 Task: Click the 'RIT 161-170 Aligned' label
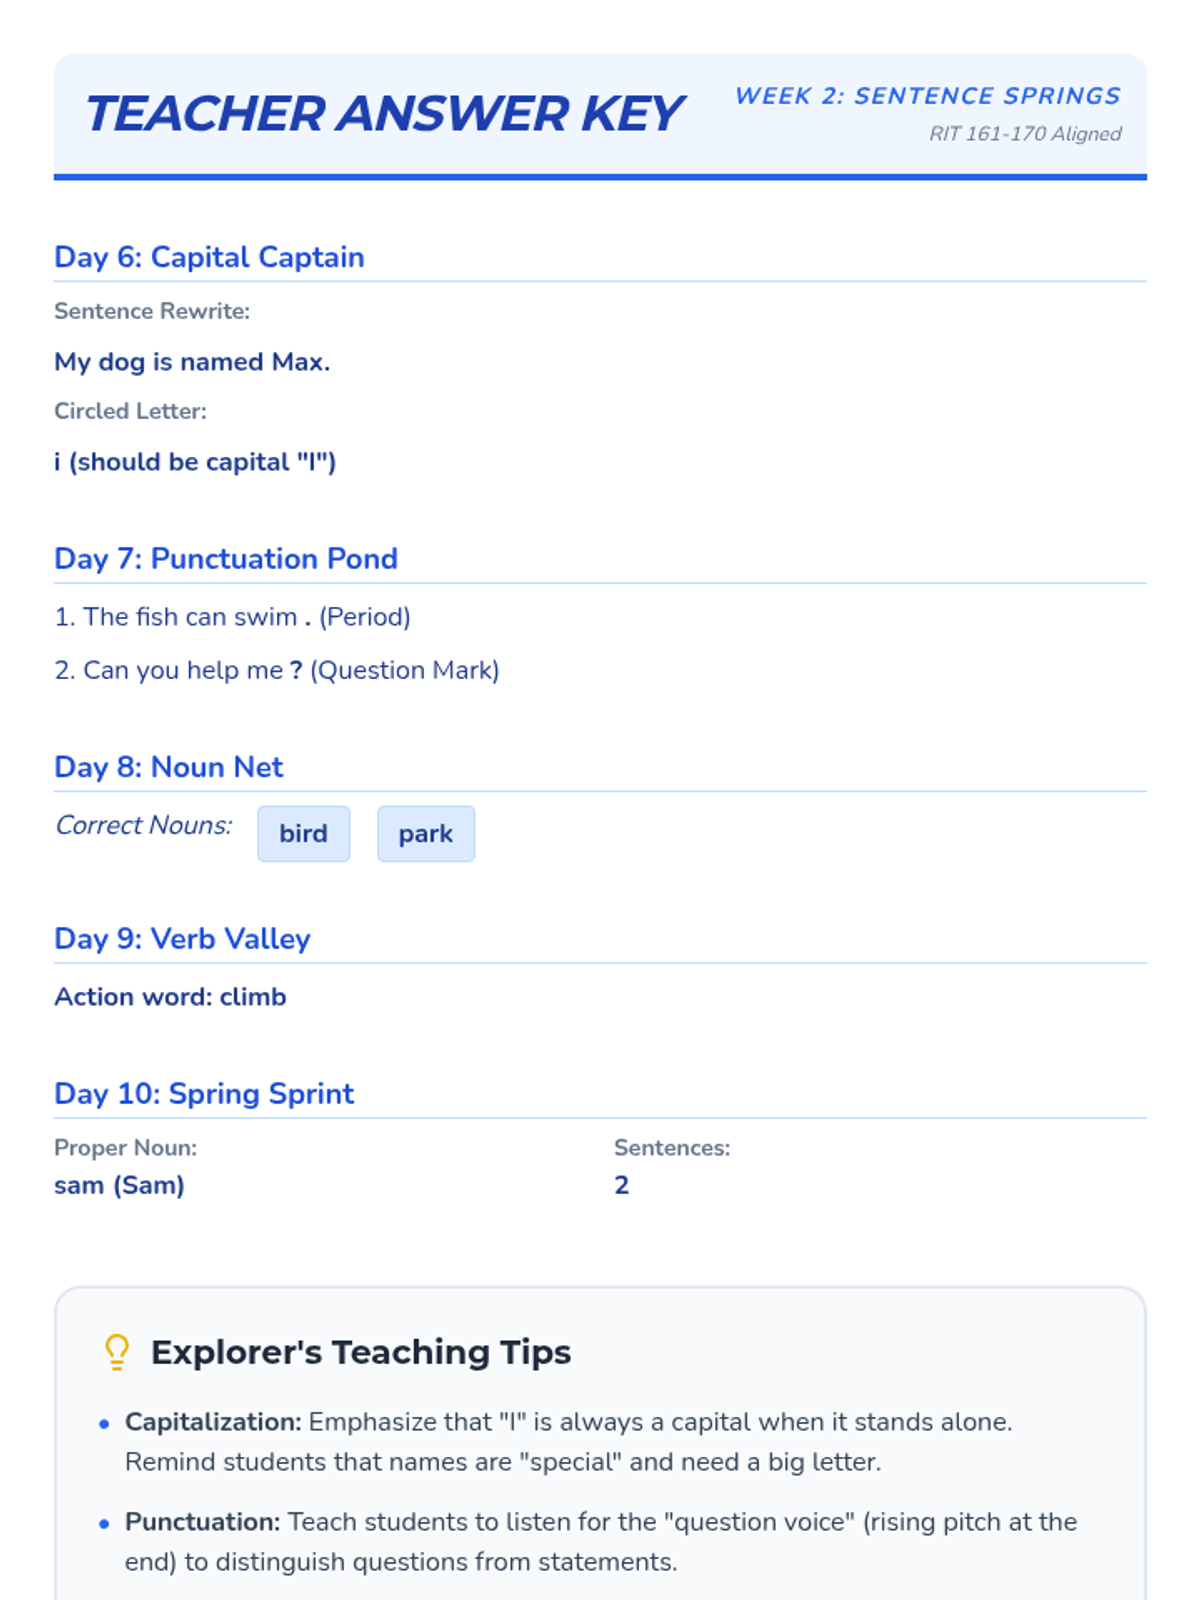1025,134
